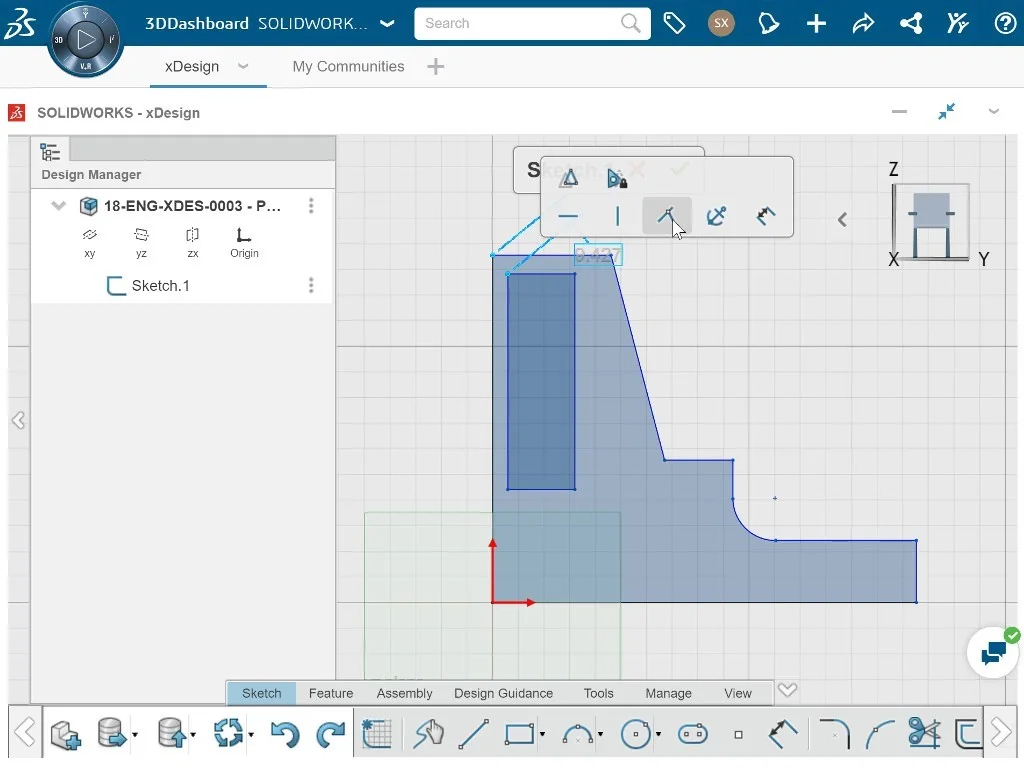Apply the Fix anchor constraint

(x=716, y=215)
